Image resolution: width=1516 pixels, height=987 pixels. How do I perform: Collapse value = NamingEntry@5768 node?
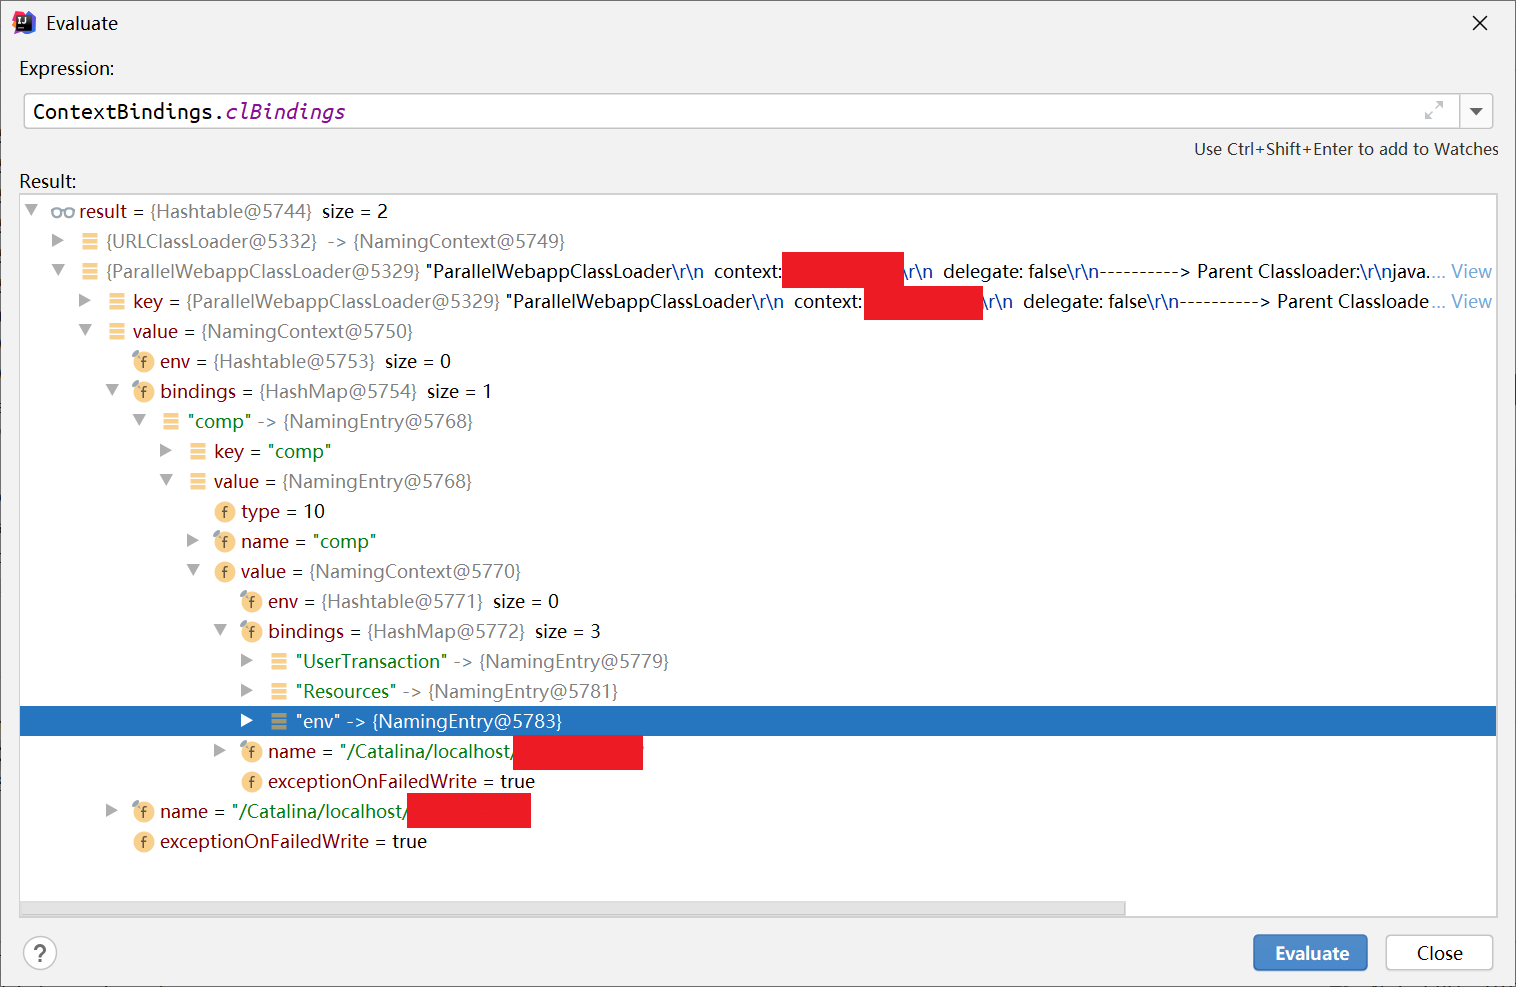(x=166, y=481)
